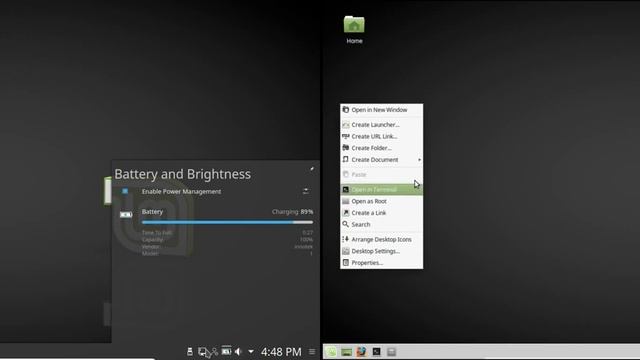Select Open in New Window menu entry
640x360 pixels.
382,110
